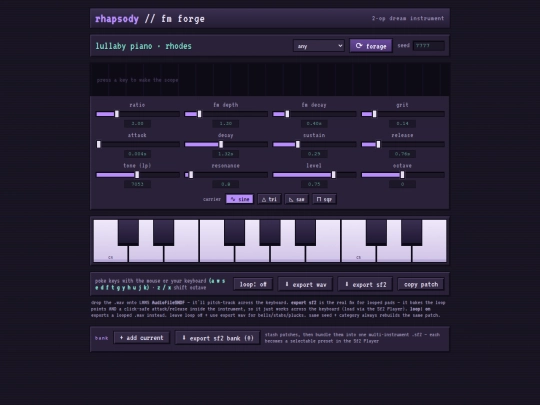Image resolution: width=540 pixels, height=405 pixels.
Task: Click the resonance slider
Action: click(226, 175)
